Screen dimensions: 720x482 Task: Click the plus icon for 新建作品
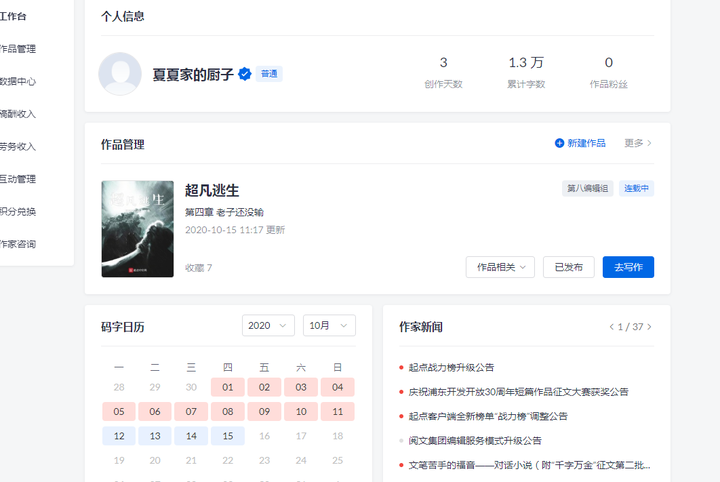coord(559,143)
